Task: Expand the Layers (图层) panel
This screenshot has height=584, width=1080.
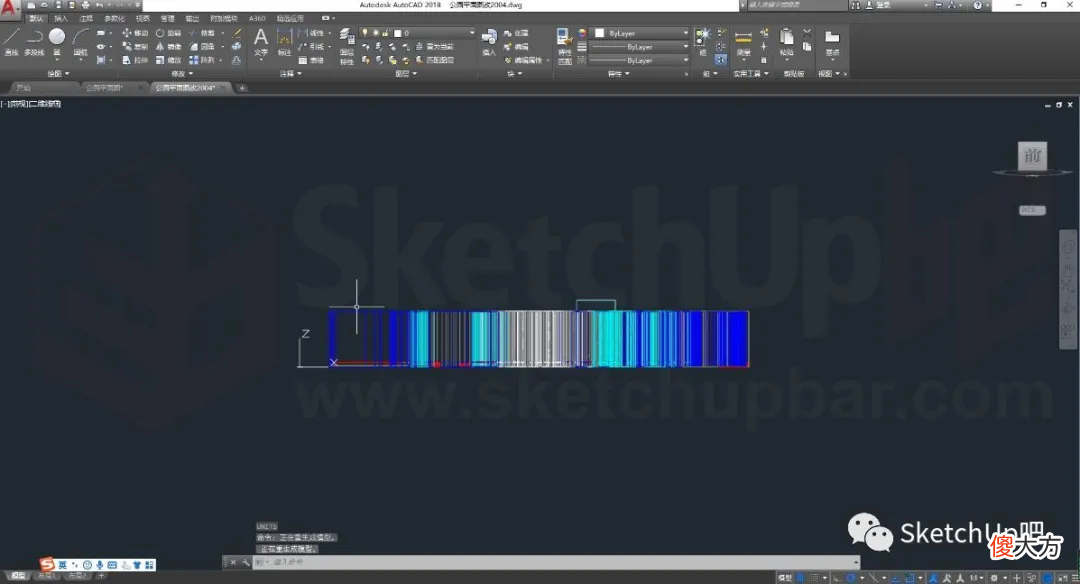Action: pos(406,74)
